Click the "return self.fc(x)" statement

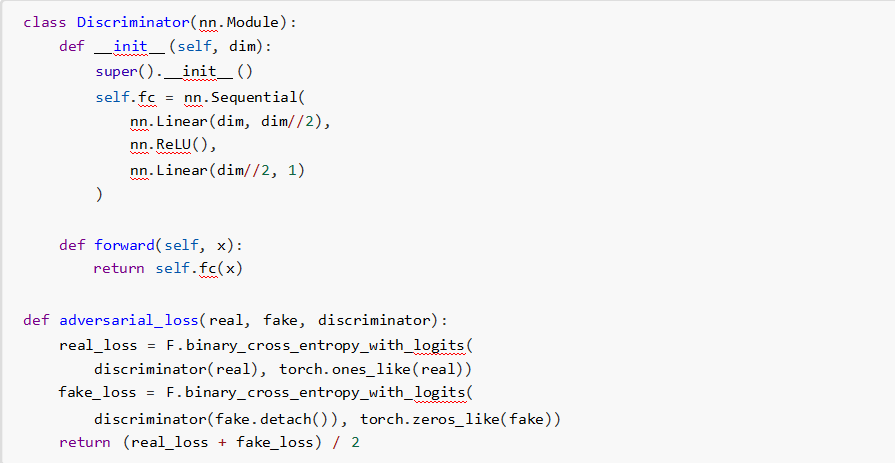coord(168,268)
